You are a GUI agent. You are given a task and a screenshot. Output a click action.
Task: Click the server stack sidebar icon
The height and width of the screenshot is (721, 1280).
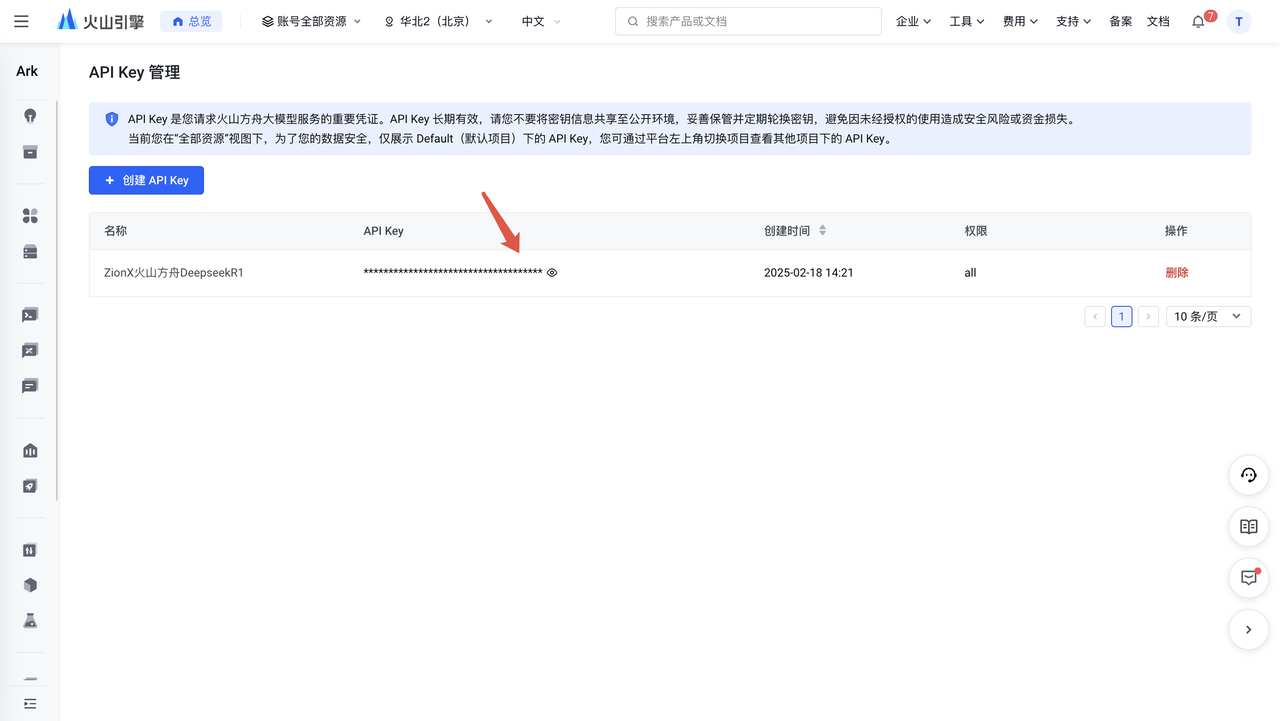point(30,252)
